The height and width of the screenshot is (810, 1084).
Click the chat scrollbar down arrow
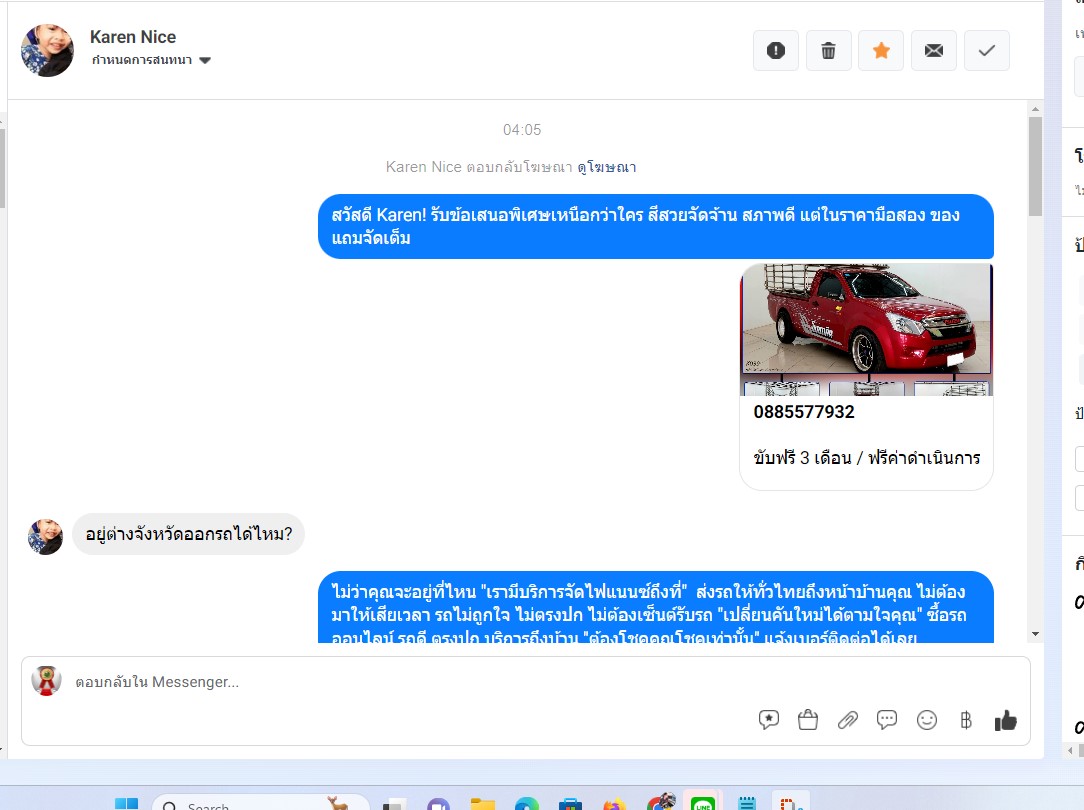[1035, 634]
